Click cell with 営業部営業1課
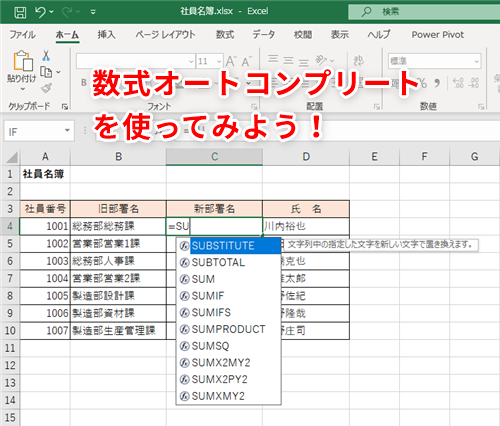 pos(118,244)
